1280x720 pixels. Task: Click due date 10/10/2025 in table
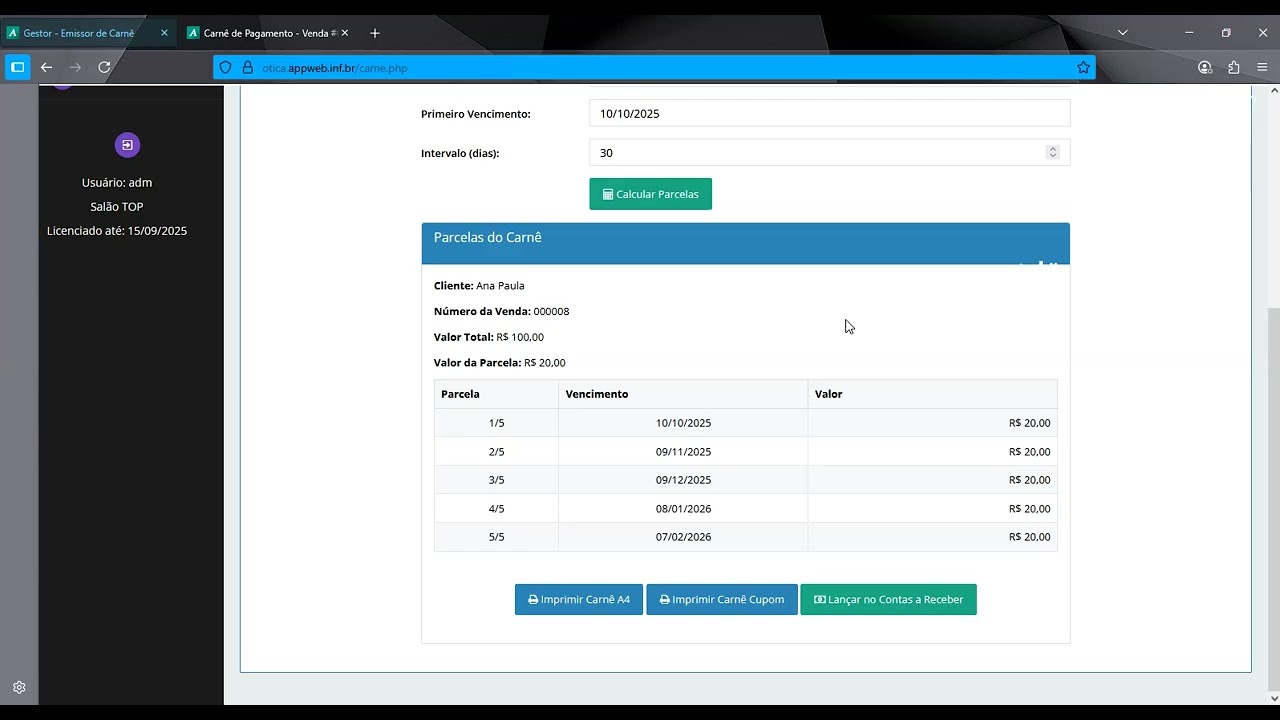click(683, 423)
